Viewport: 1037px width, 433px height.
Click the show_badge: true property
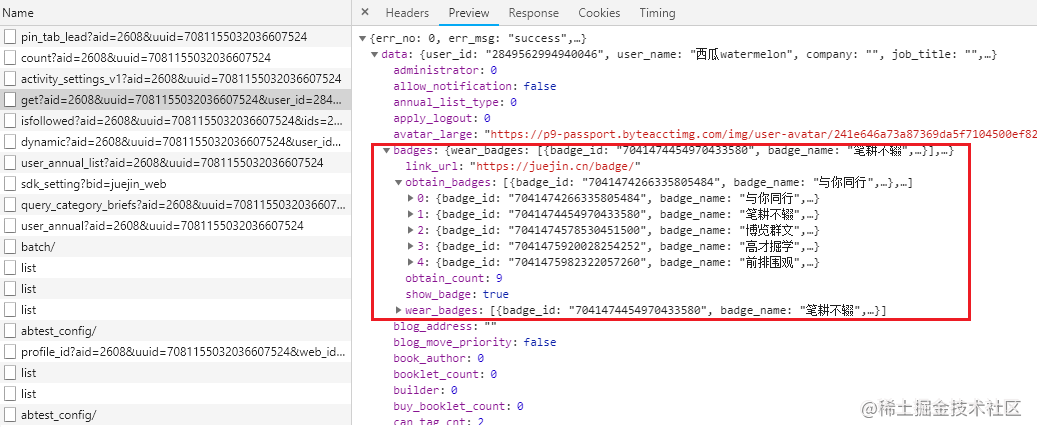[x=456, y=294]
